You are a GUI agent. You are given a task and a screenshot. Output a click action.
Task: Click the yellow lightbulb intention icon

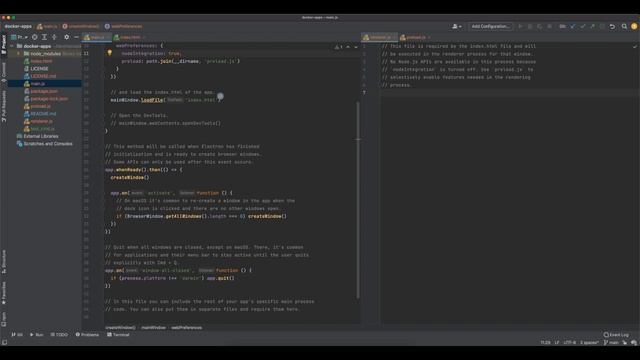109,53
